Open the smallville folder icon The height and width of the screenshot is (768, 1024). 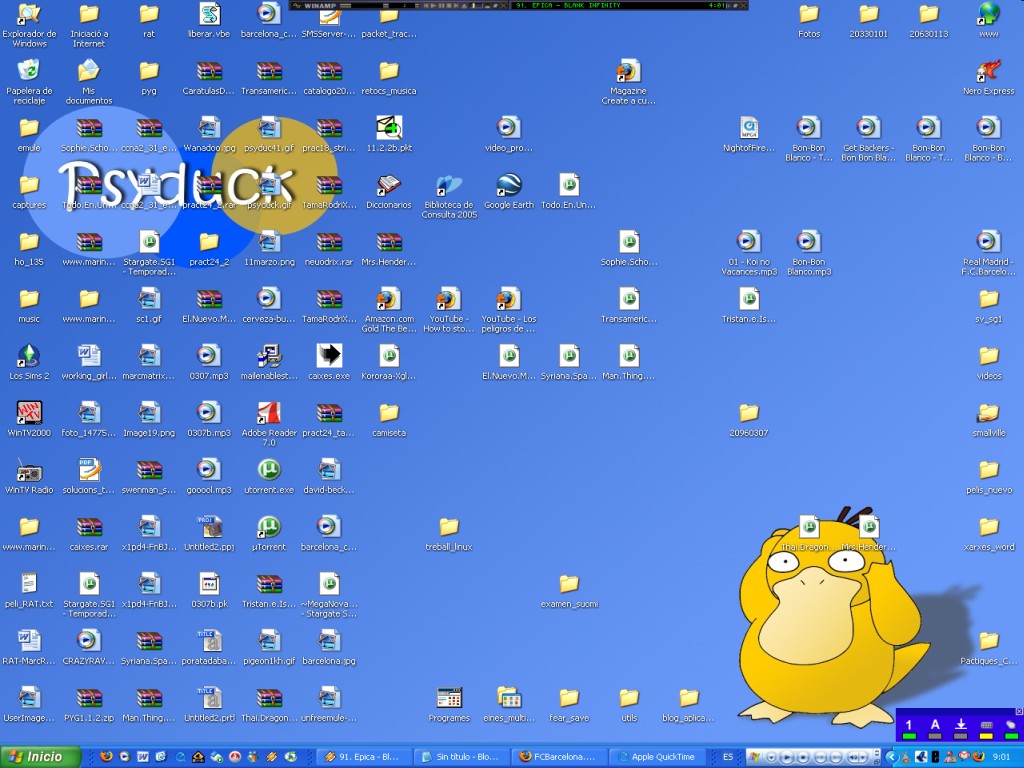(x=989, y=419)
